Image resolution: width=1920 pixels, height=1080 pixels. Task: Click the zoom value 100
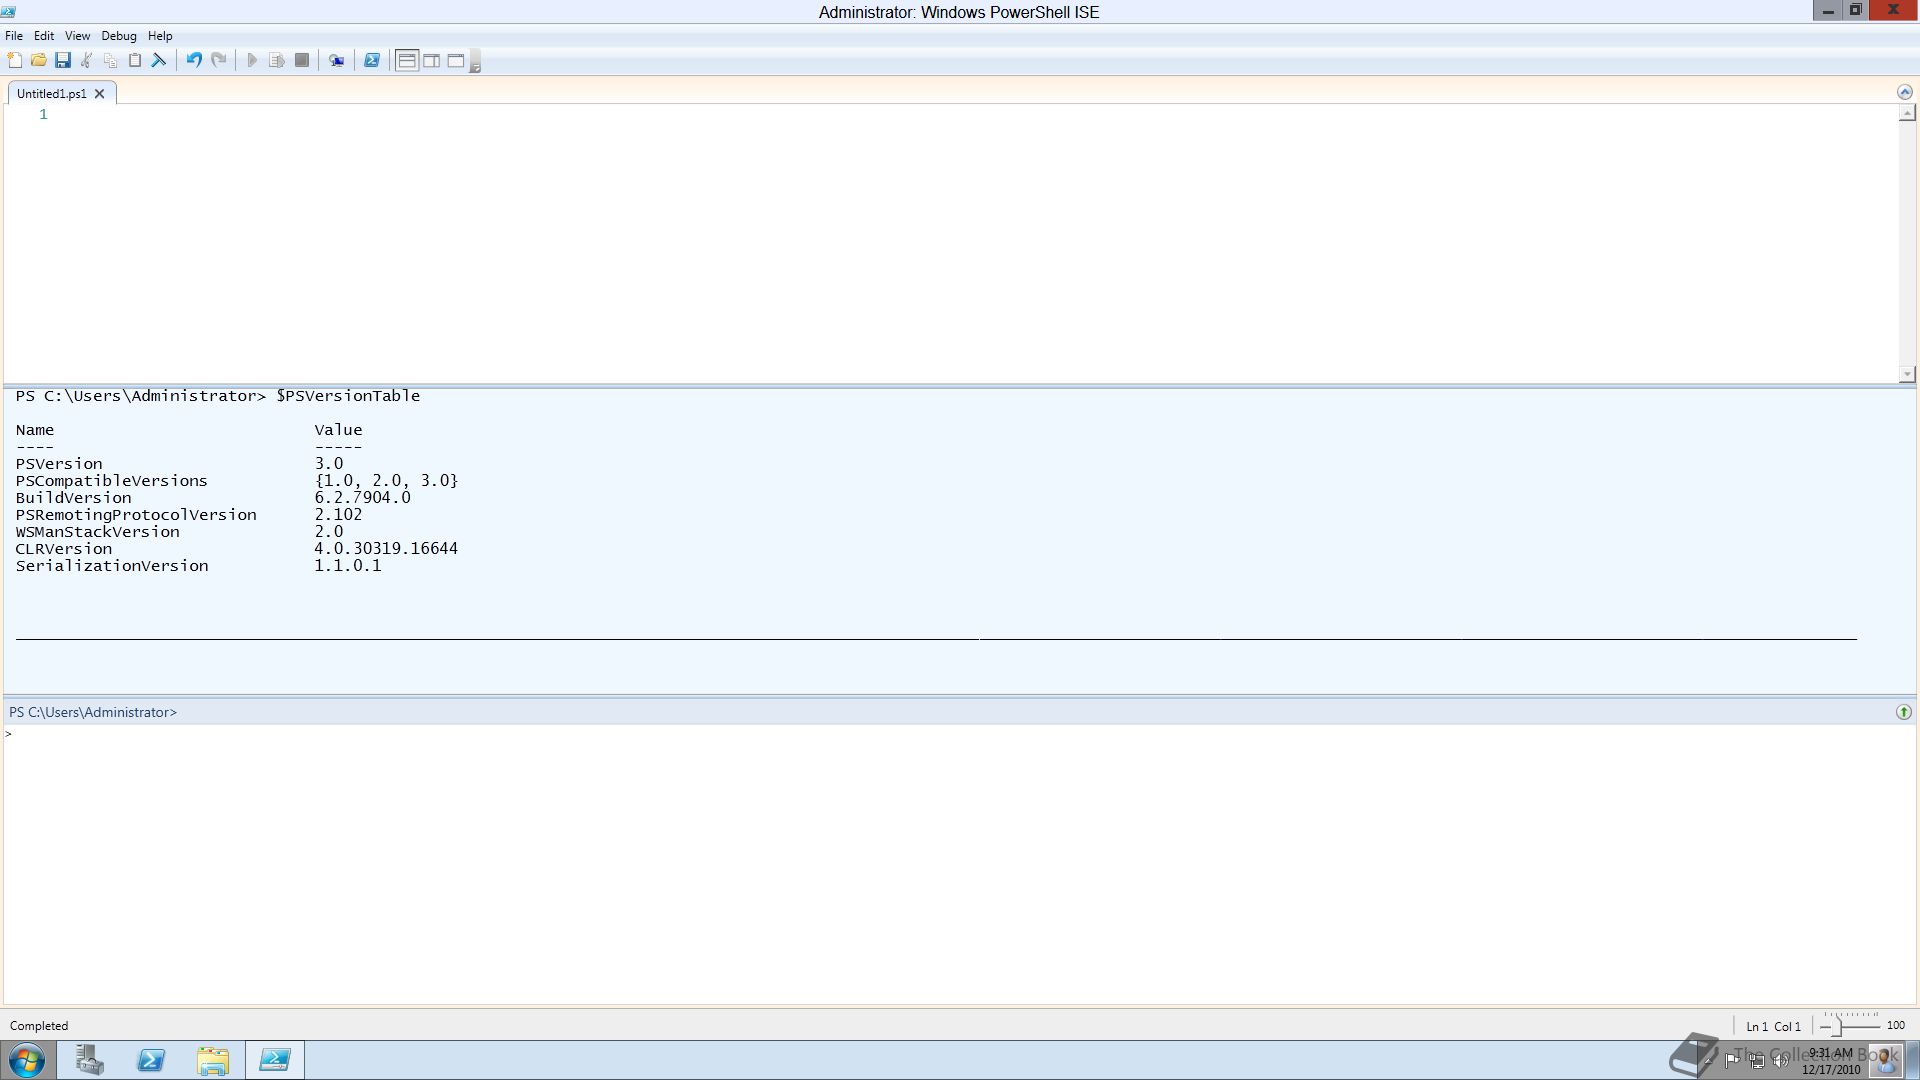(x=1896, y=1025)
